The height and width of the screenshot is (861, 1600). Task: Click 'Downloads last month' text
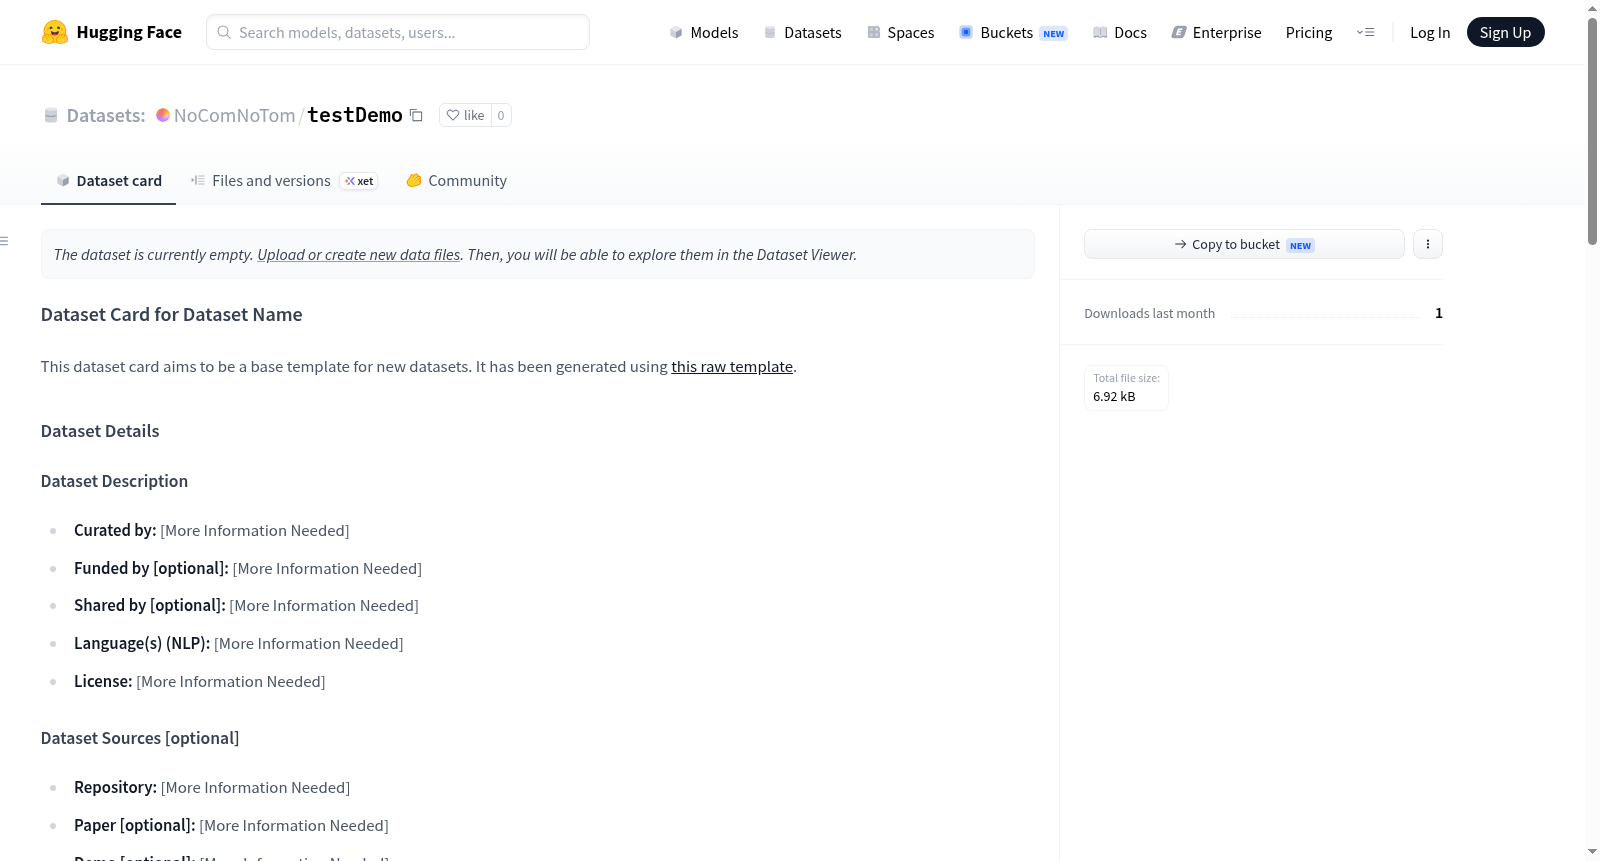(x=1149, y=313)
